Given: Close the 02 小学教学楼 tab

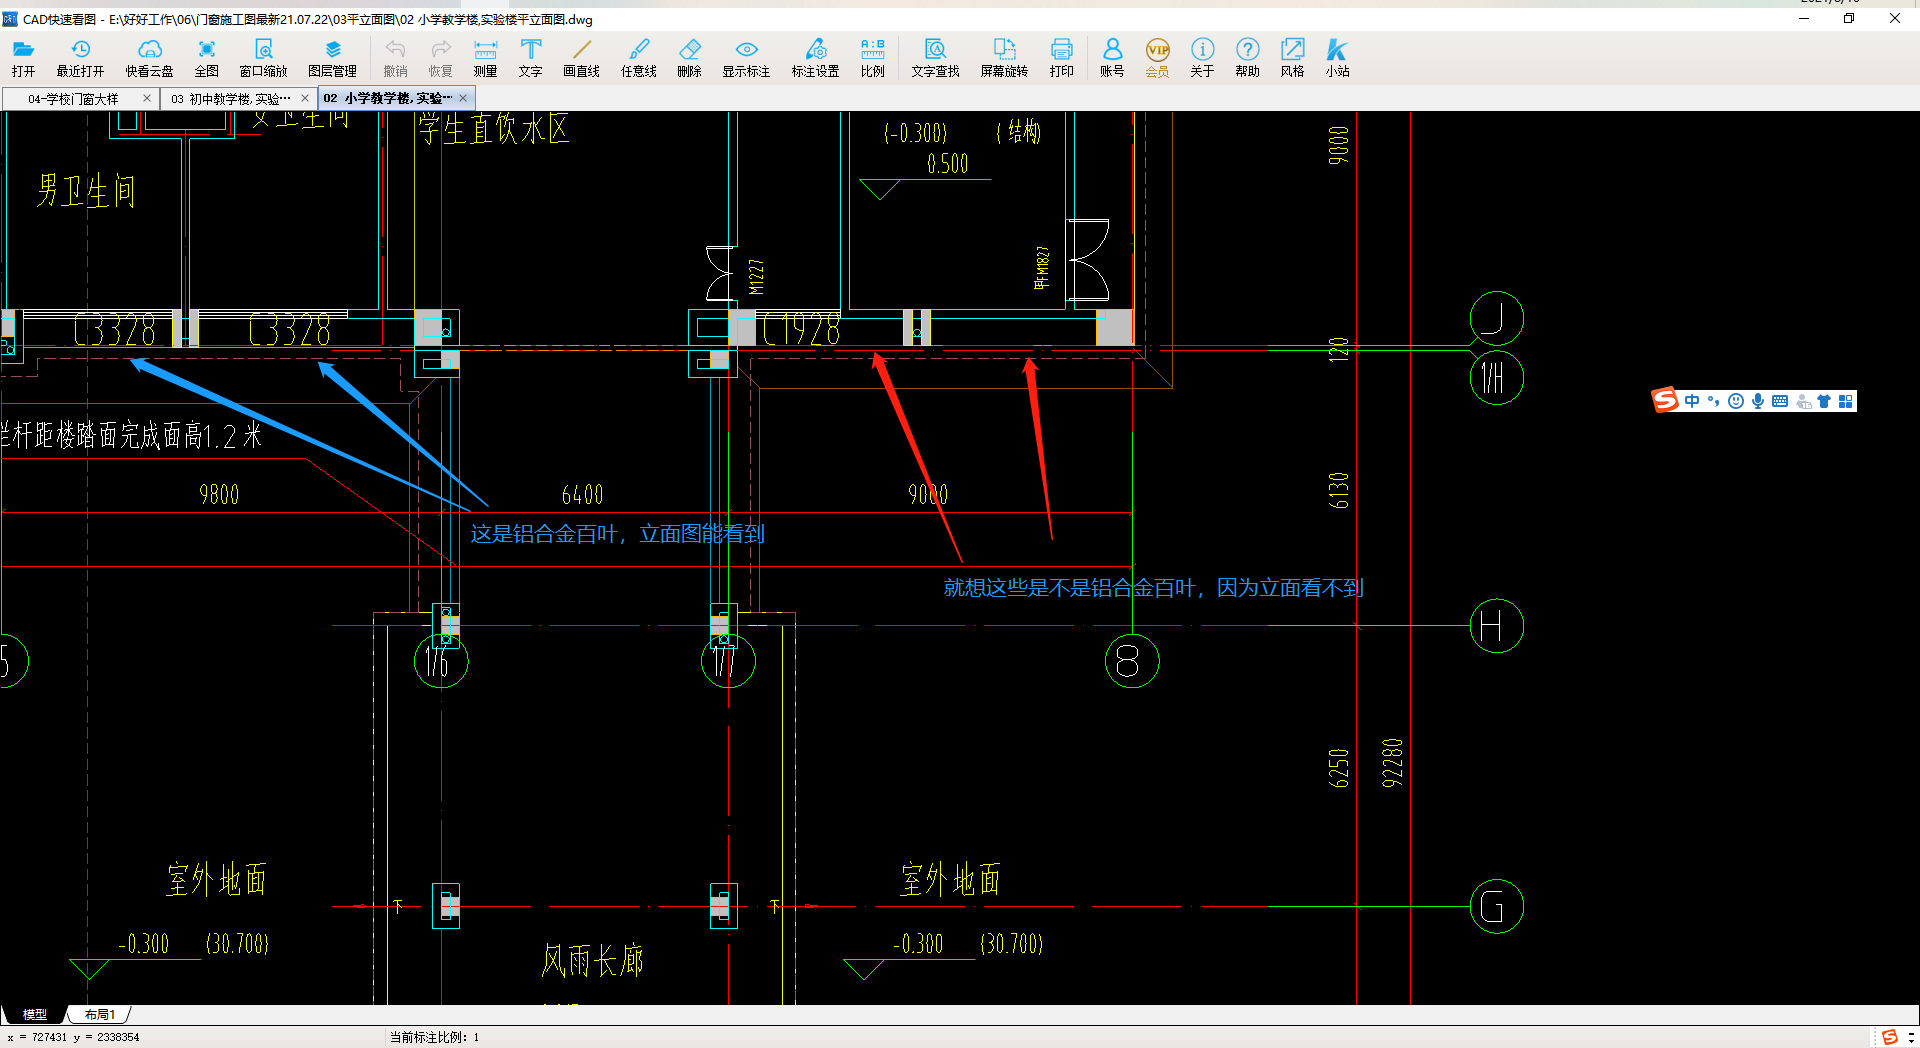Looking at the screenshot, I should click(463, 98).
